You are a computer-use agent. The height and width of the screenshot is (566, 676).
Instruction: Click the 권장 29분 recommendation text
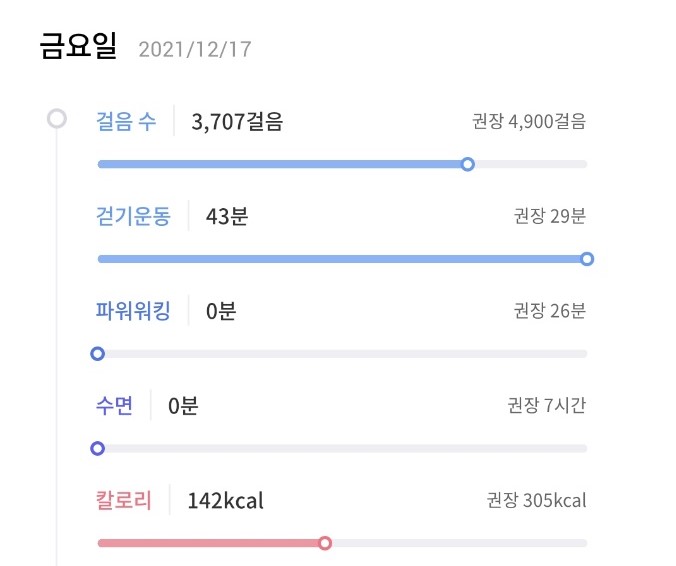pyautogui.click(x=550, y=216)
